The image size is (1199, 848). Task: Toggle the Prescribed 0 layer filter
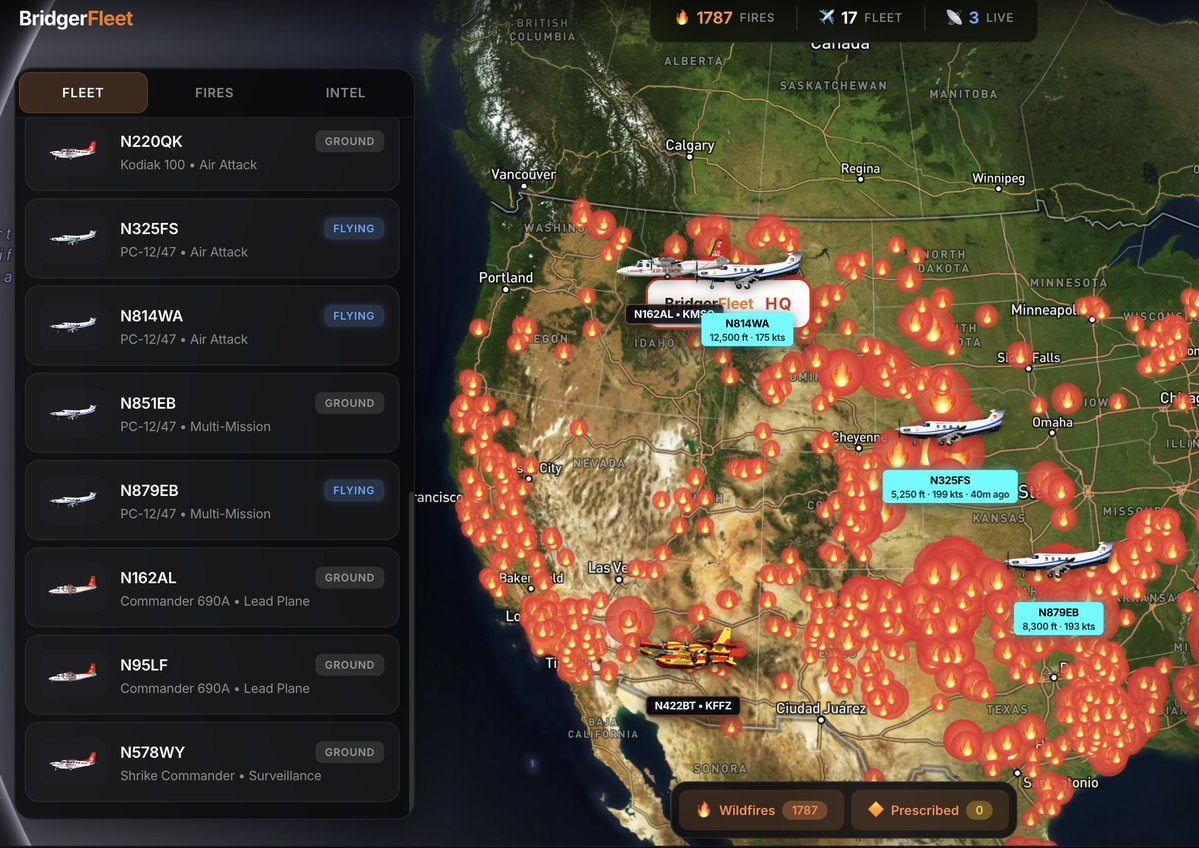click(x=928, y=810)
